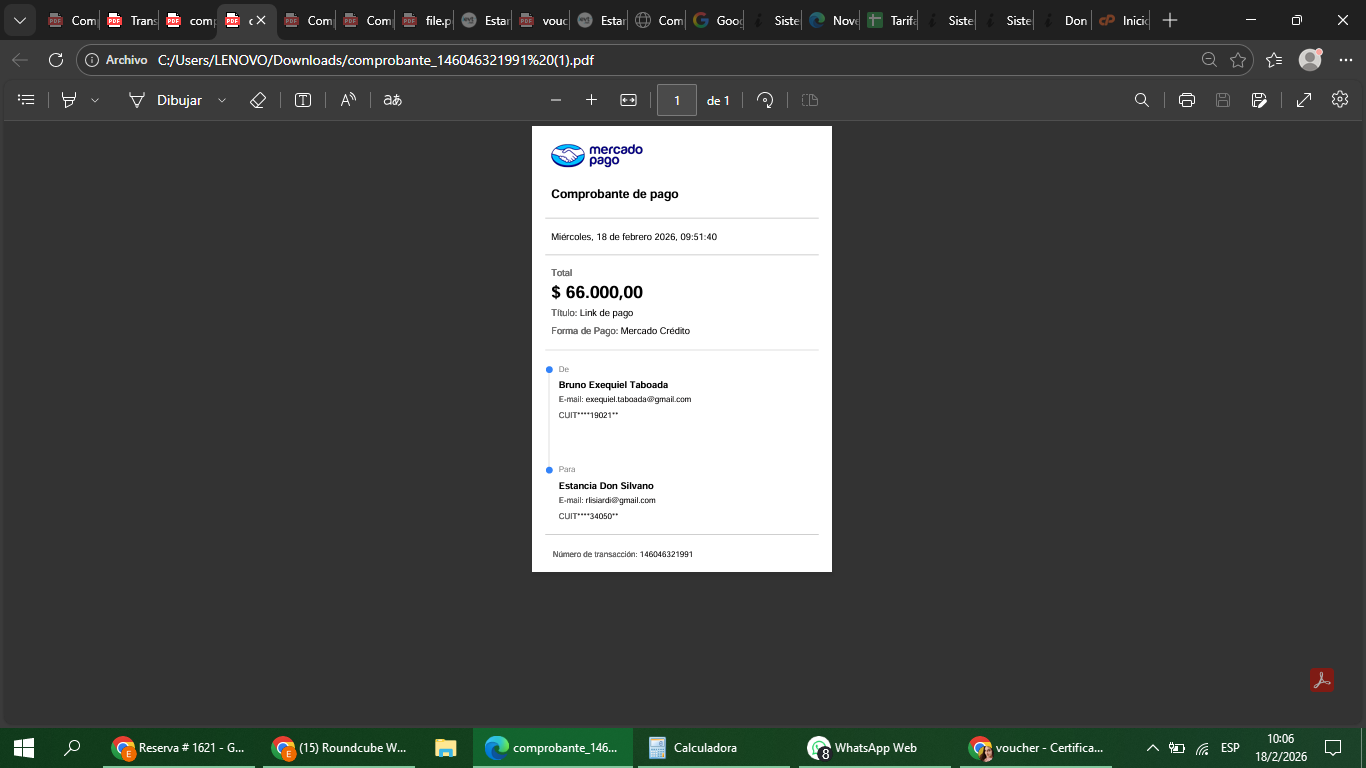Print the payment receipt PDF
The width and height of the screenshot is (1366, 768).
[1187, 100]
